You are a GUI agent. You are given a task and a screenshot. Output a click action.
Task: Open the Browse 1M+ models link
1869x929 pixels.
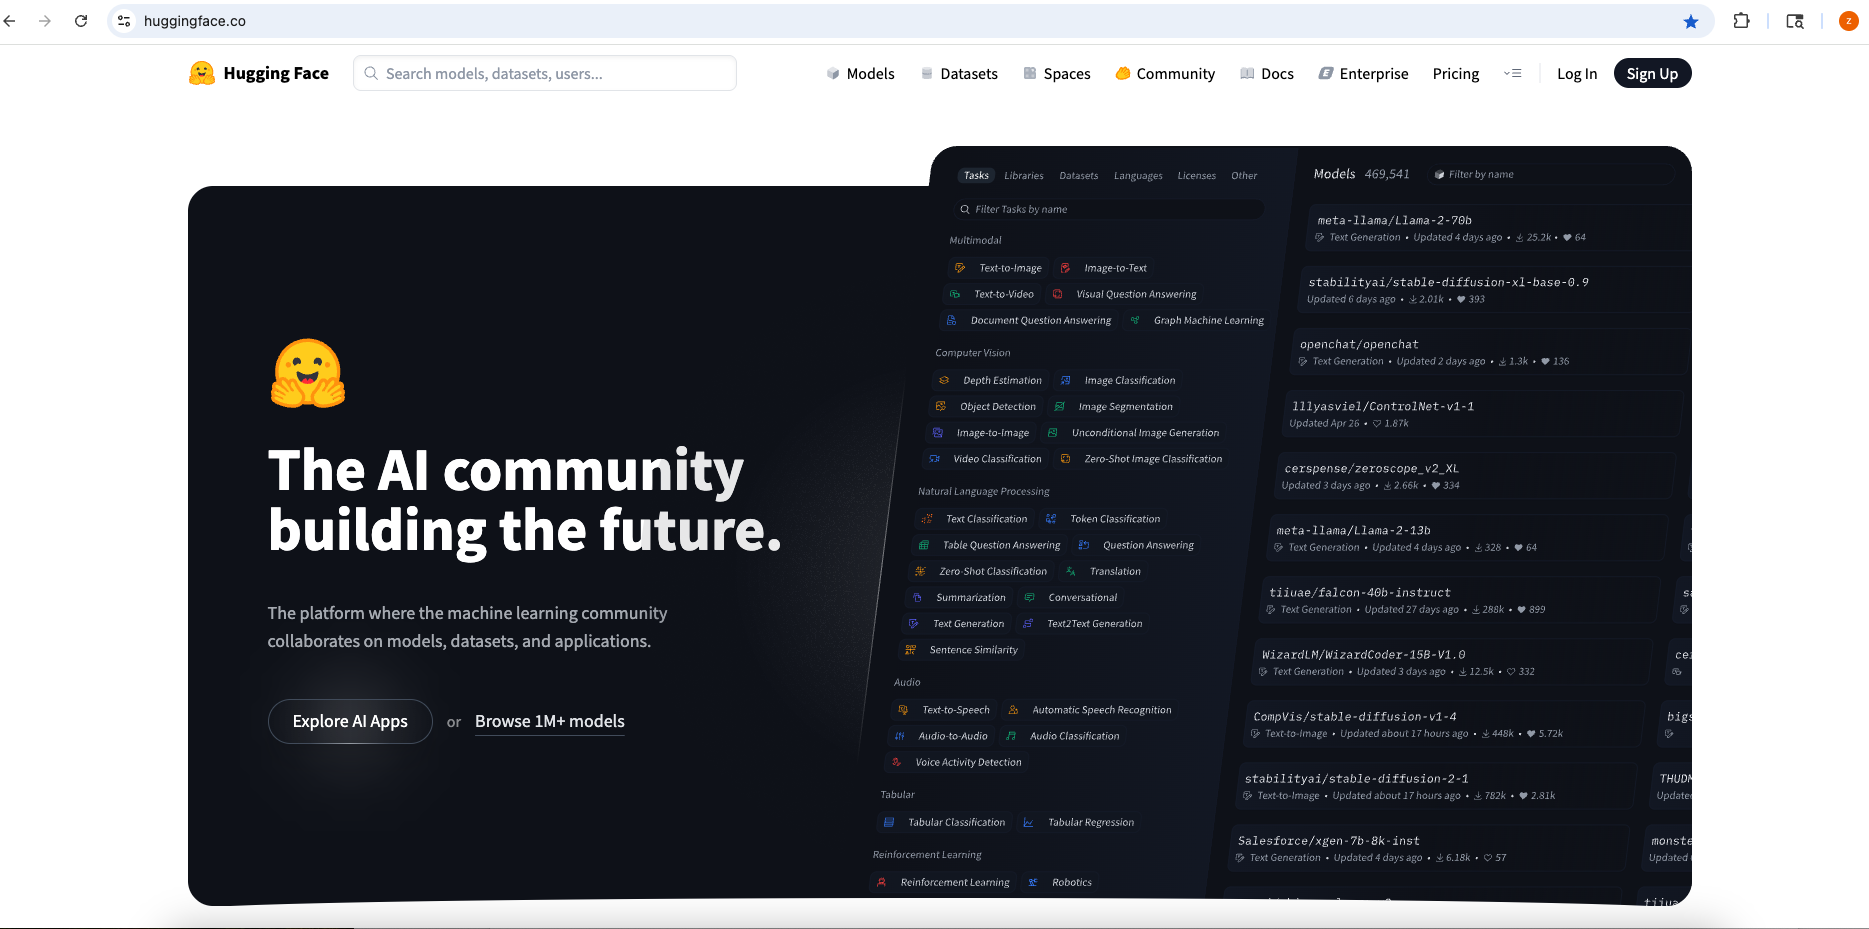(549, 721)
